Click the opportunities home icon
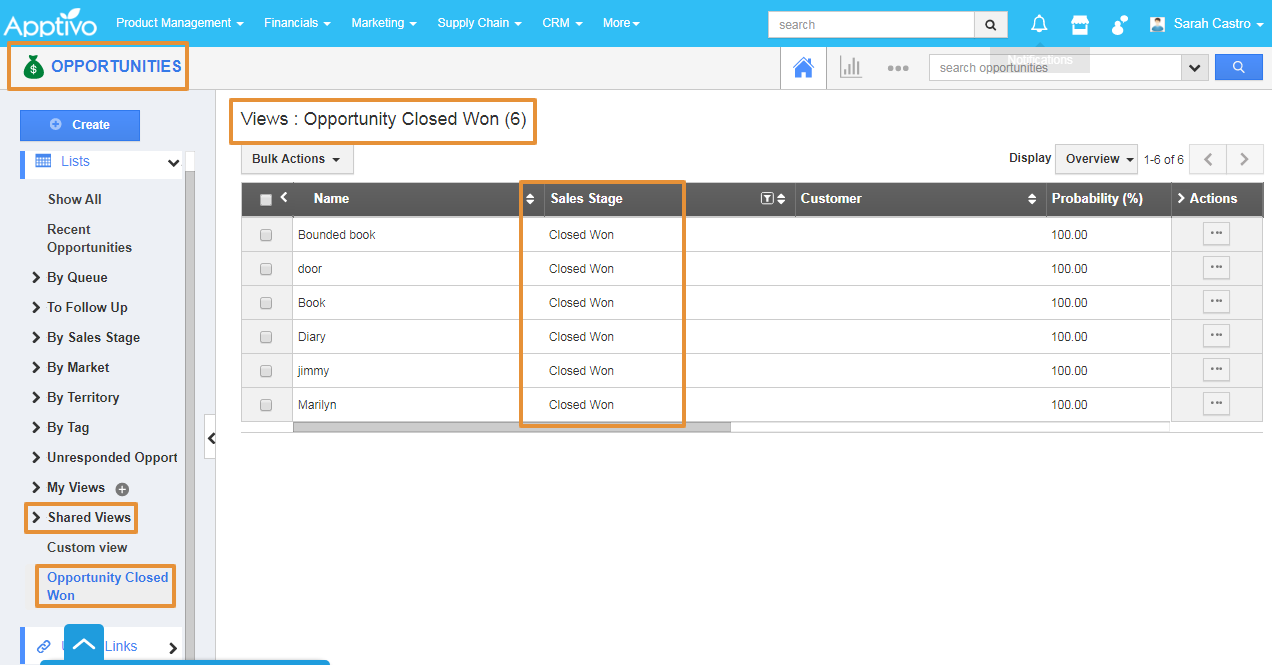This screenshot has height=665, width=1272. (x=803, y=68)
